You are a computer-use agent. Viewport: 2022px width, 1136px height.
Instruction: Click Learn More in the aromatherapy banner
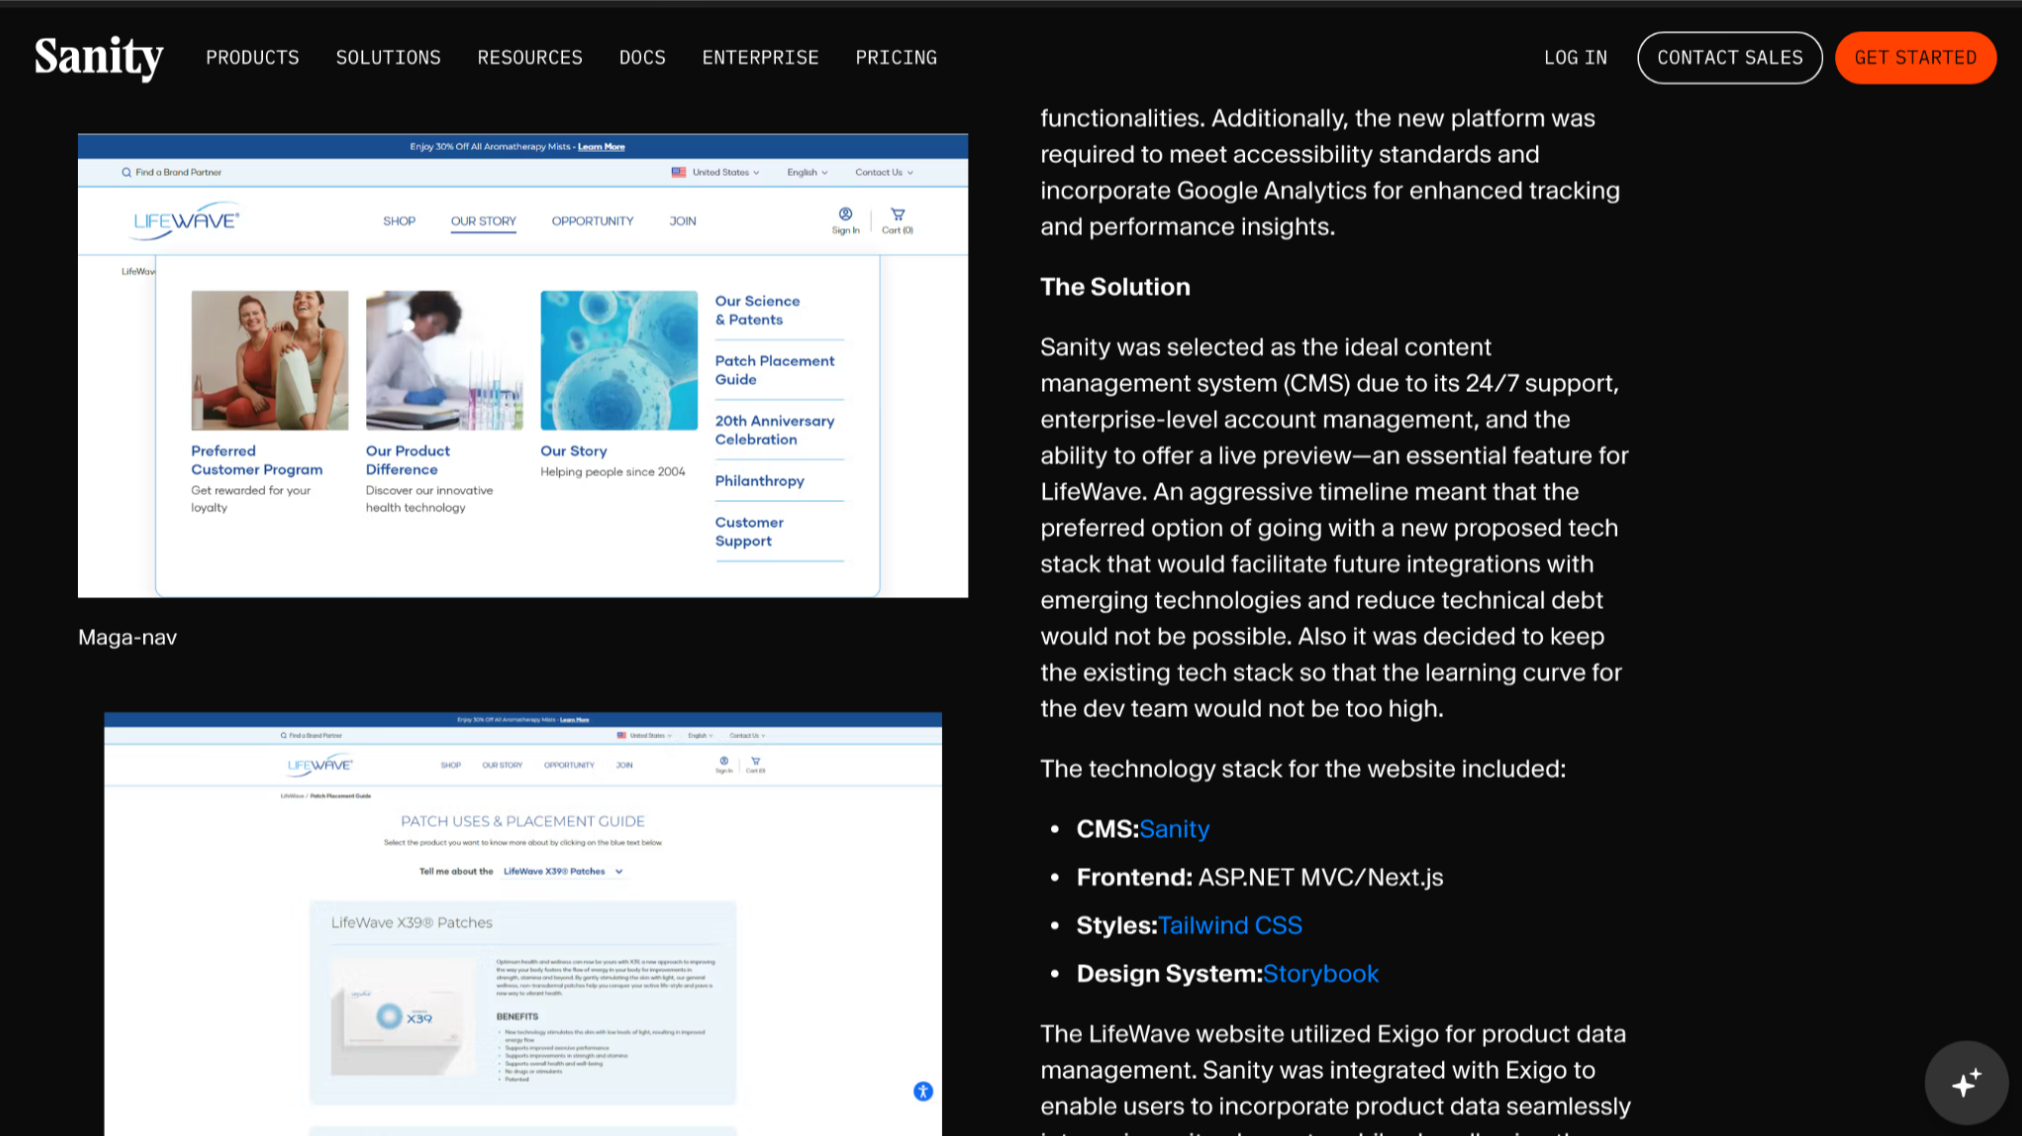600,146
